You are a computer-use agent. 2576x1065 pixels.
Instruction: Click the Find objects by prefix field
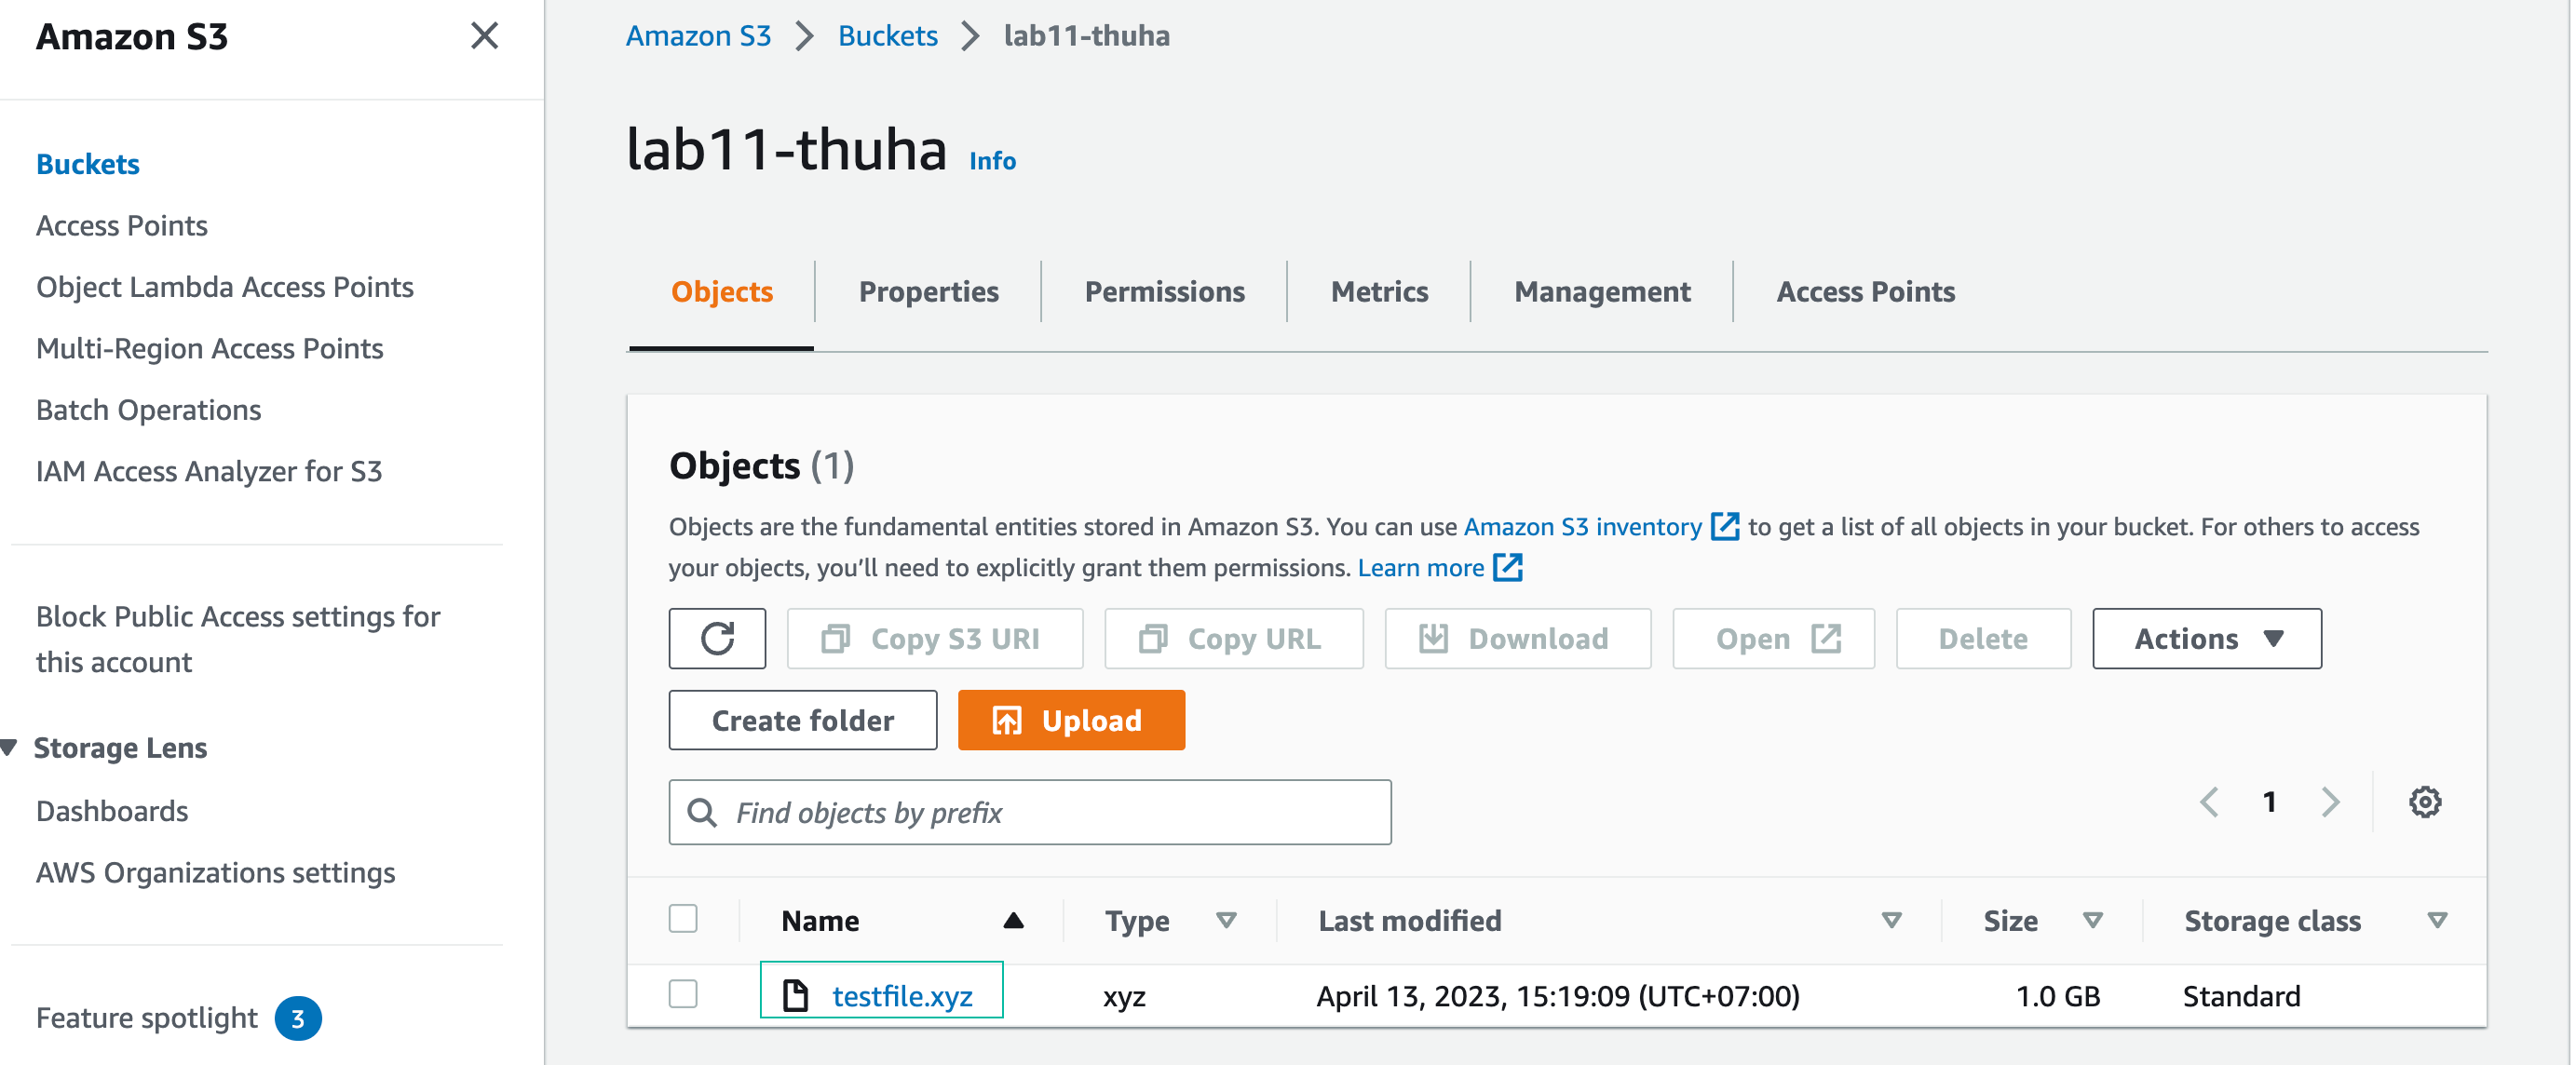tap(1030, 812)
